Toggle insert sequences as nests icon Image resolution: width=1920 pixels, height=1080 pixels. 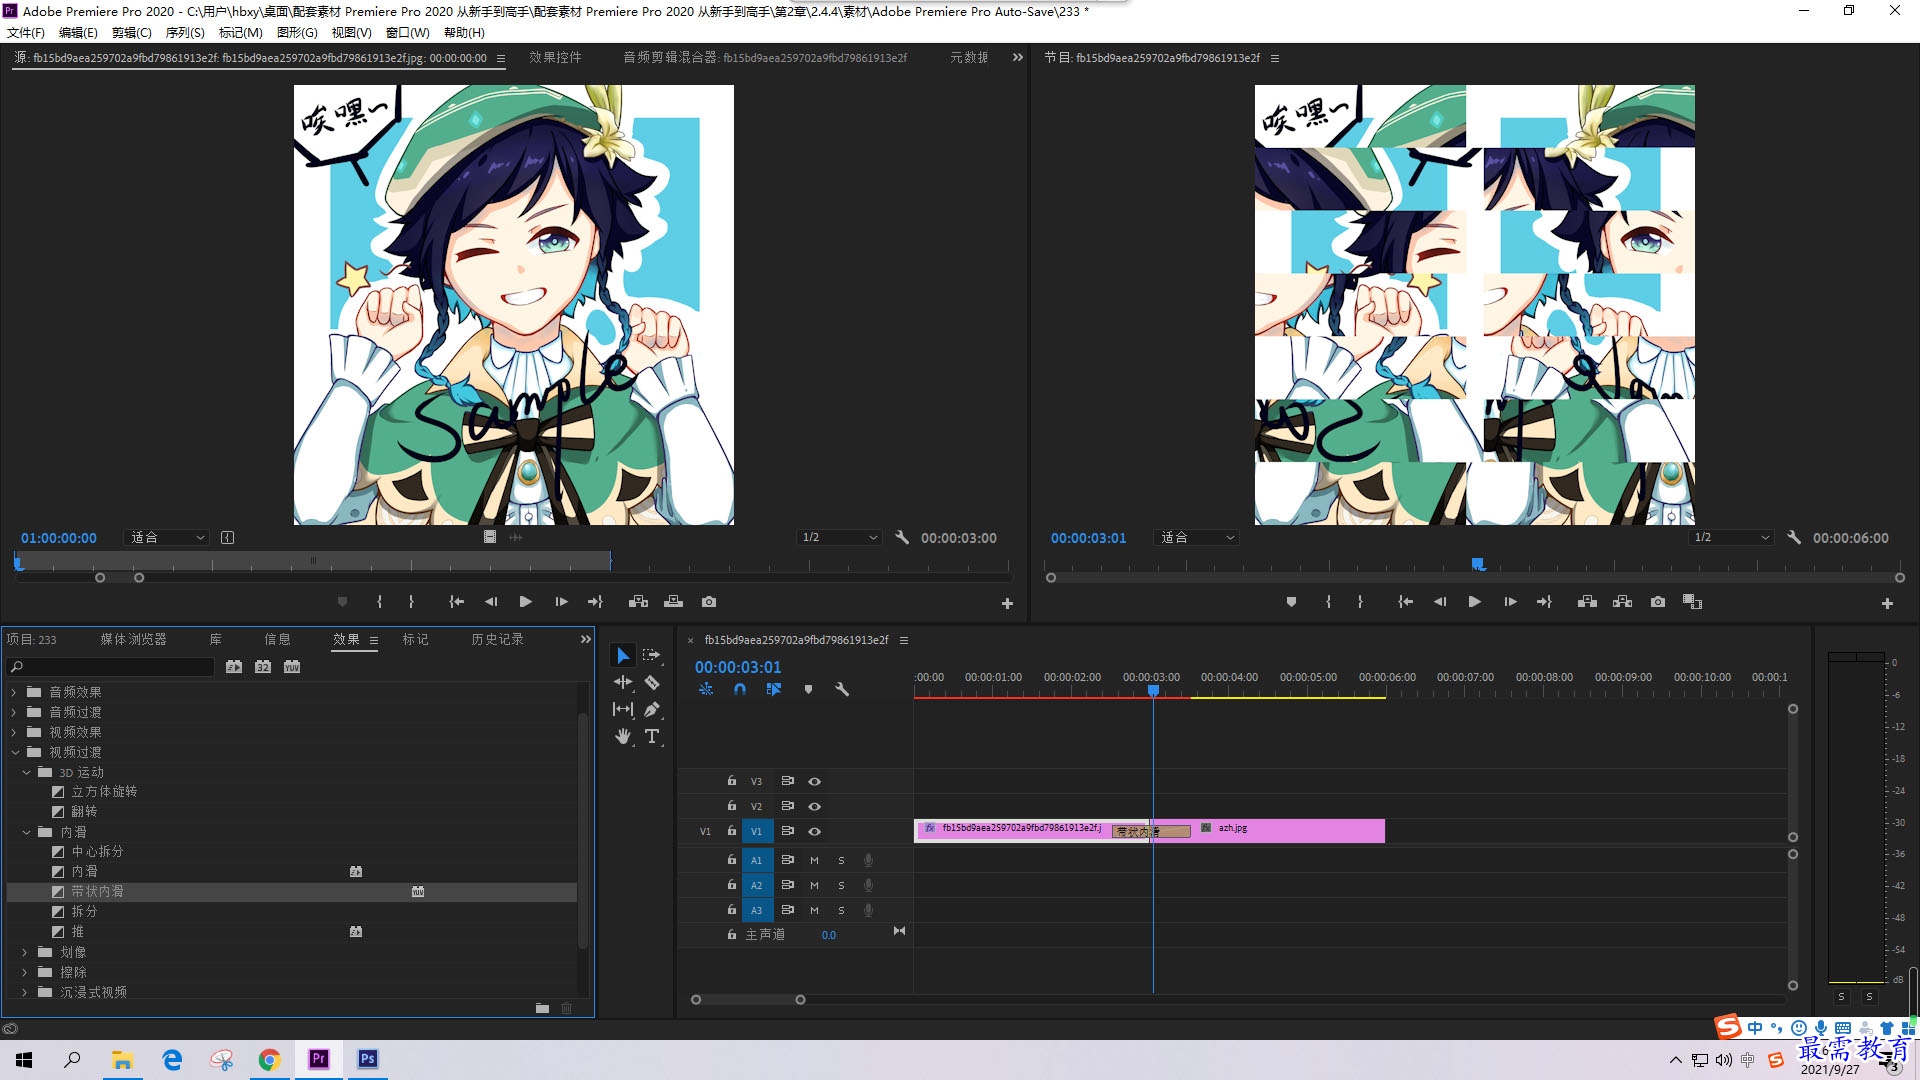pyautogui.click(x=706, y=689)
